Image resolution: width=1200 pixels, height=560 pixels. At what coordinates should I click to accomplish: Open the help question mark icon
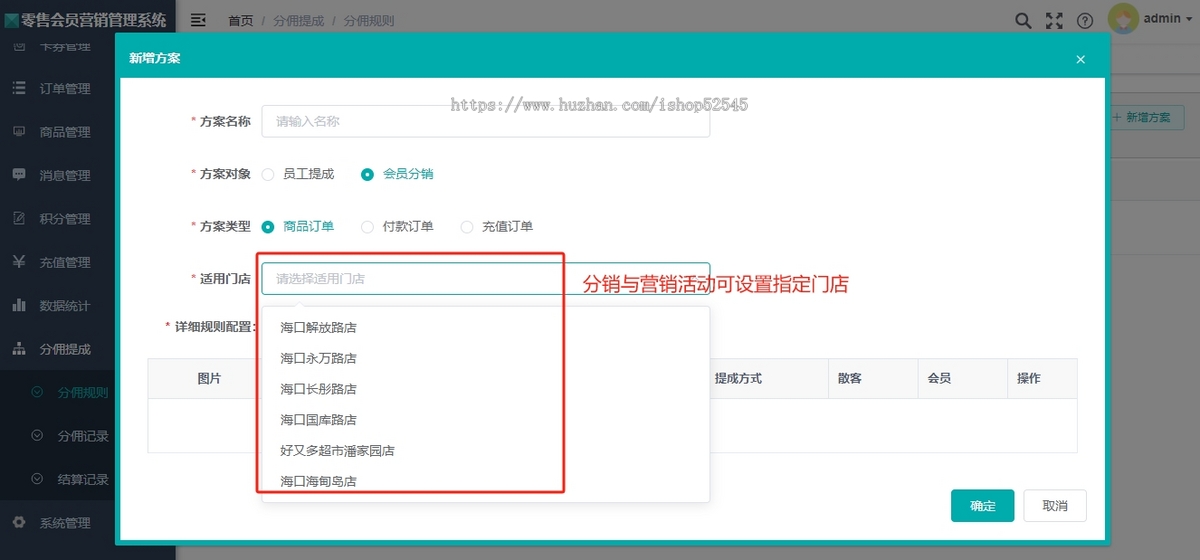point(1085,20)
